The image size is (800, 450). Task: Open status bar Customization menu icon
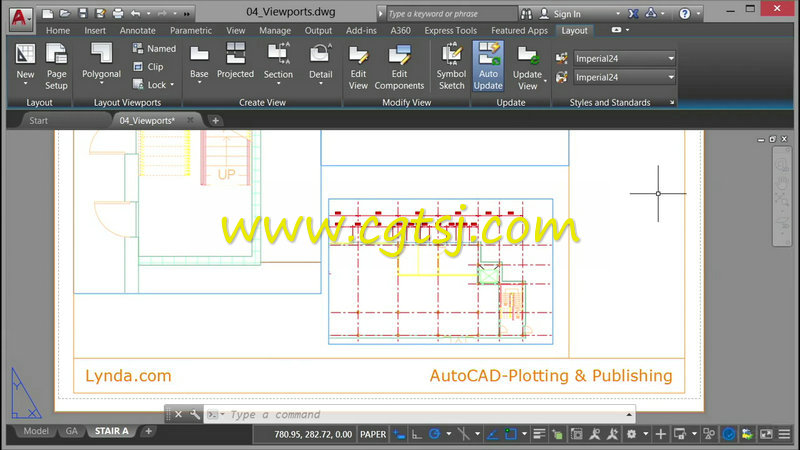pos(784,434)
